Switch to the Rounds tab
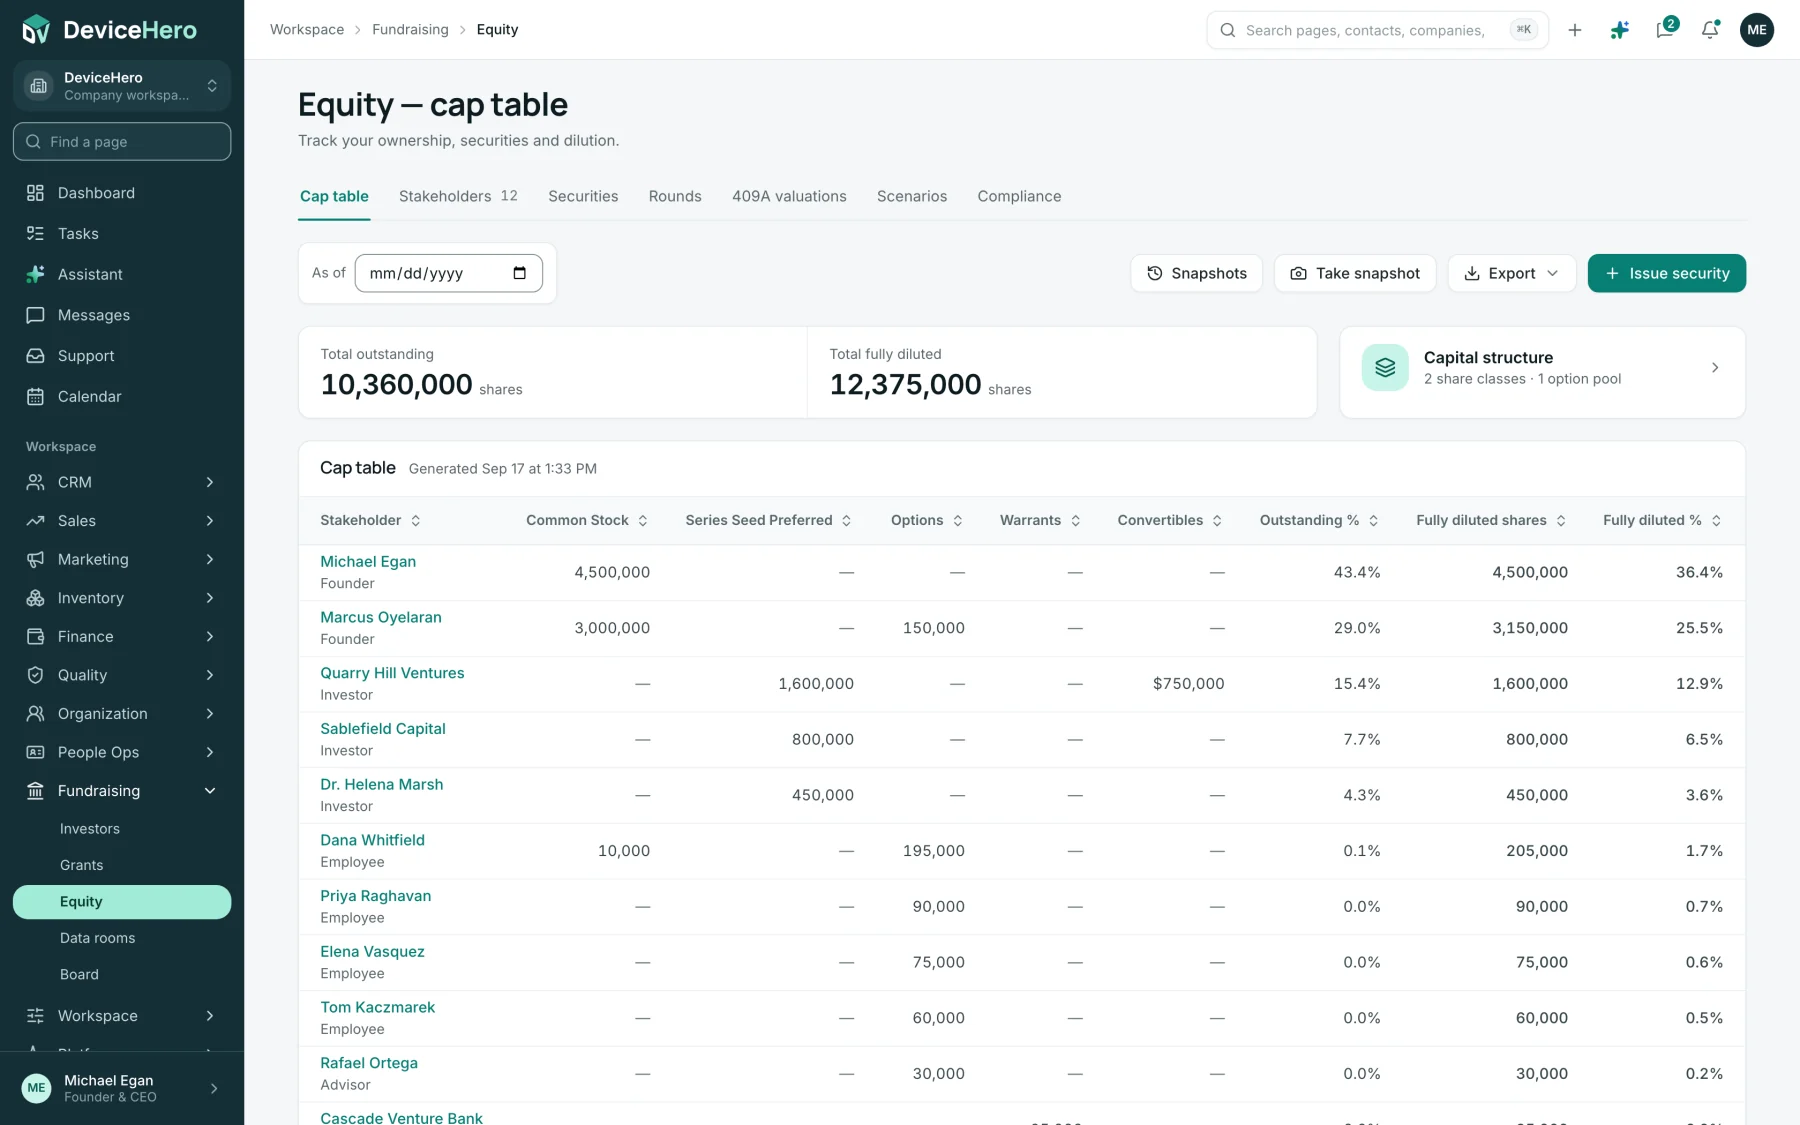Screen dimensions: 1800x1125 coord(675,196)
